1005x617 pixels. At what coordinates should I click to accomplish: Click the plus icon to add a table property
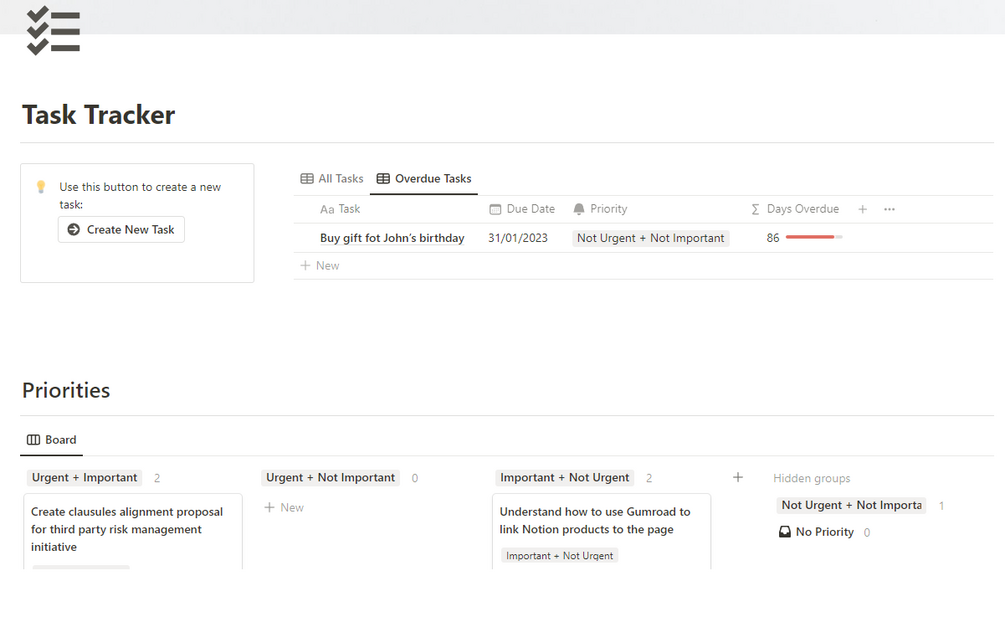pos(863,209)
